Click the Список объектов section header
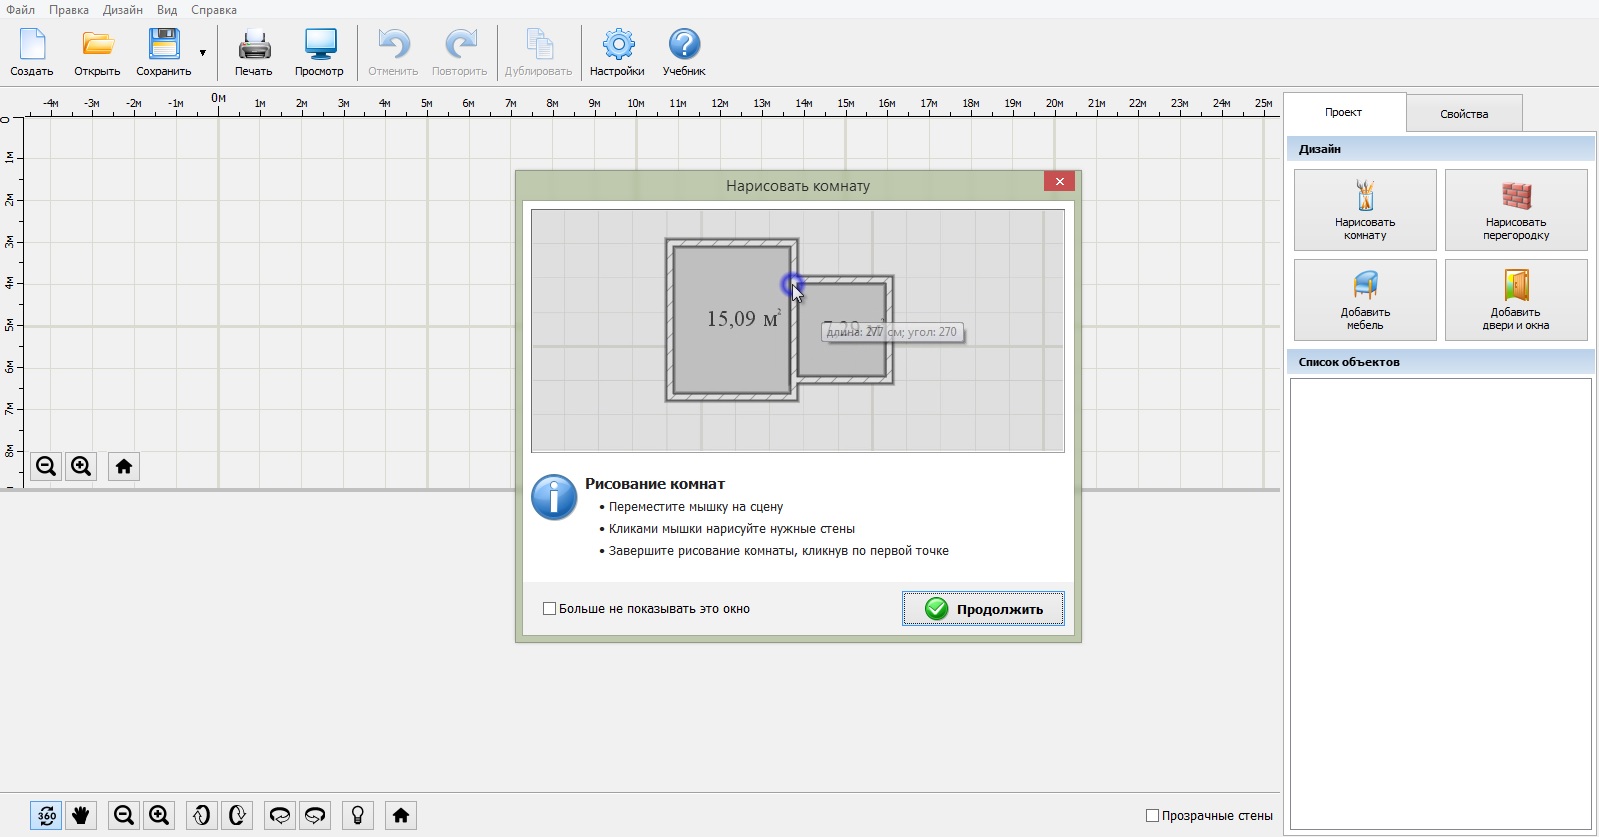This screenshot has height=837, width=1599. pyautogui.click(x=1441, y=362)
